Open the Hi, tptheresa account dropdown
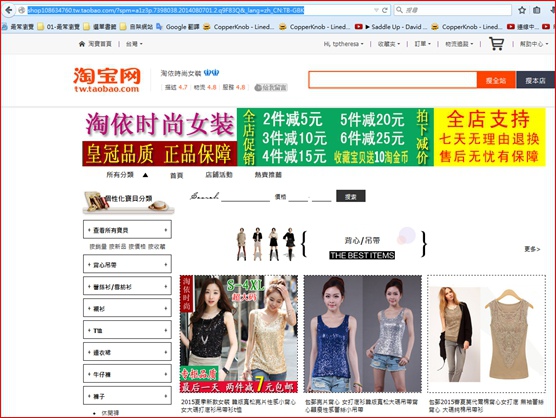The width and height of the screenshot is (556, 418). pos(343,44)
